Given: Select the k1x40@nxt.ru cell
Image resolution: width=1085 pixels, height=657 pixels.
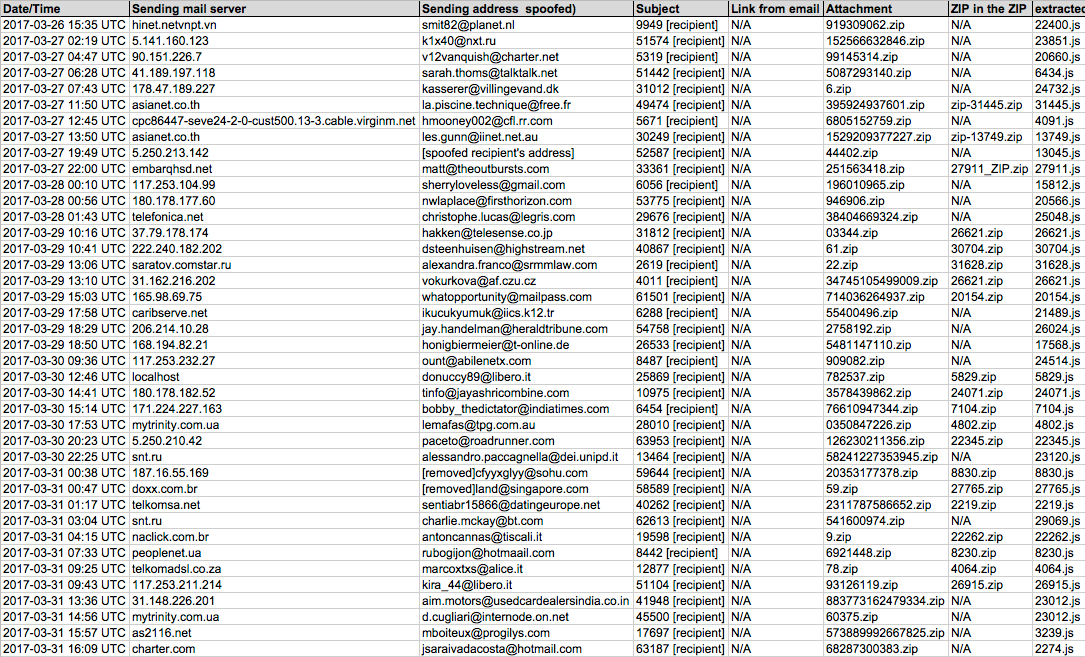Looking at the screenshot, I should 526,41.
